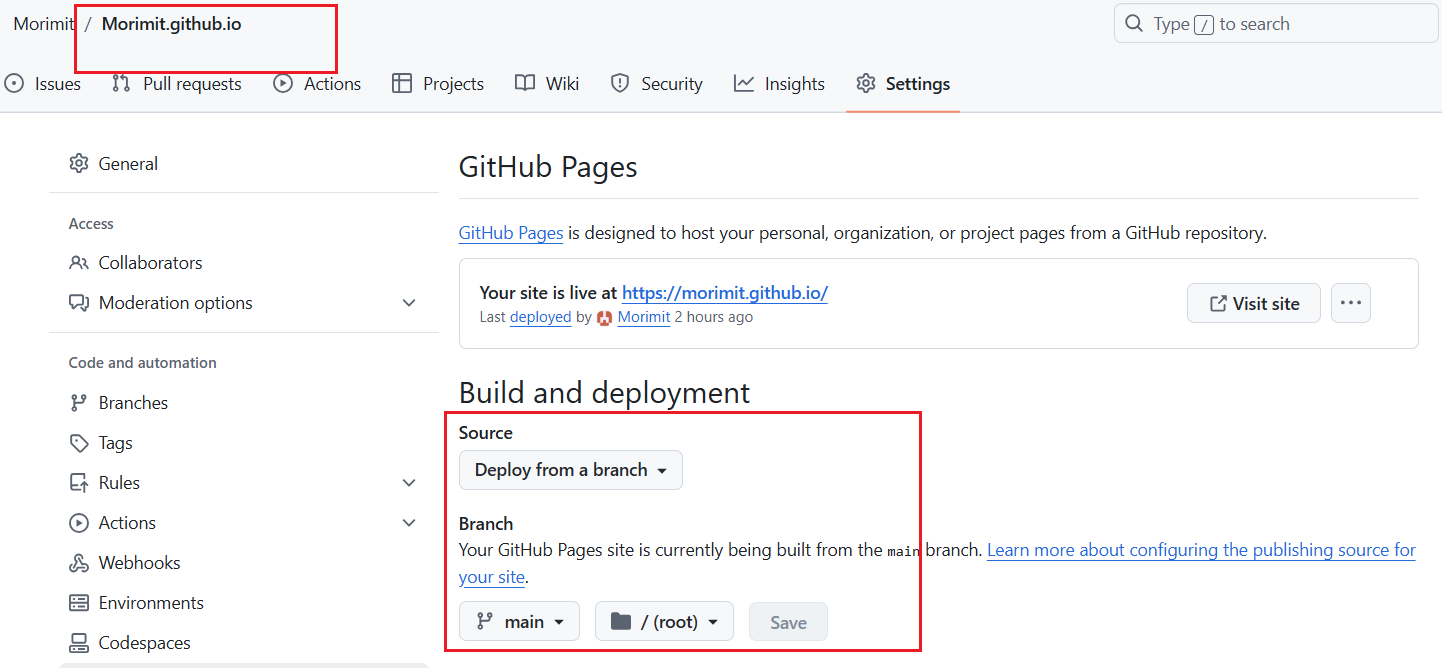
Task: Open the /(root) folder dropdown
Action: pyautogui.click(x=664, y=621)
